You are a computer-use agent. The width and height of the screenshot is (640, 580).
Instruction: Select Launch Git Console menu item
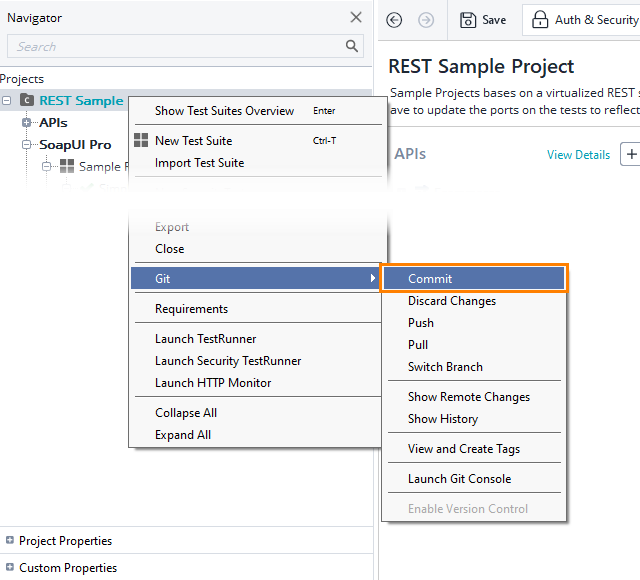pyautogui.click(x=474, y=479)
